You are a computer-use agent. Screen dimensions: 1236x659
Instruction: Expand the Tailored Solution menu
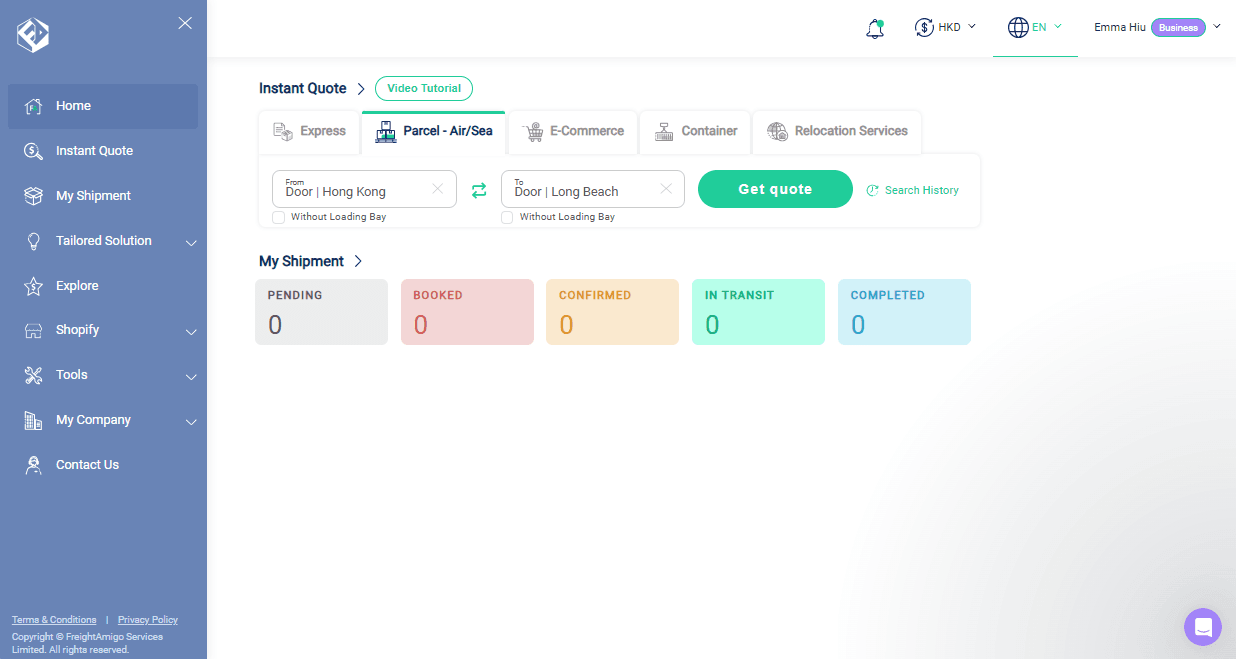tap(103, 241)
